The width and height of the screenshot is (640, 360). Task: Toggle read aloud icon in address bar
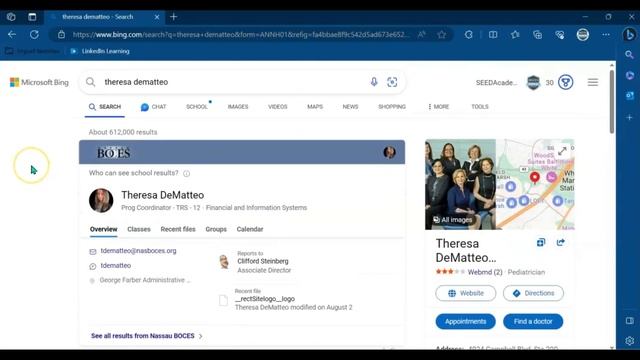tap(422, 35)
